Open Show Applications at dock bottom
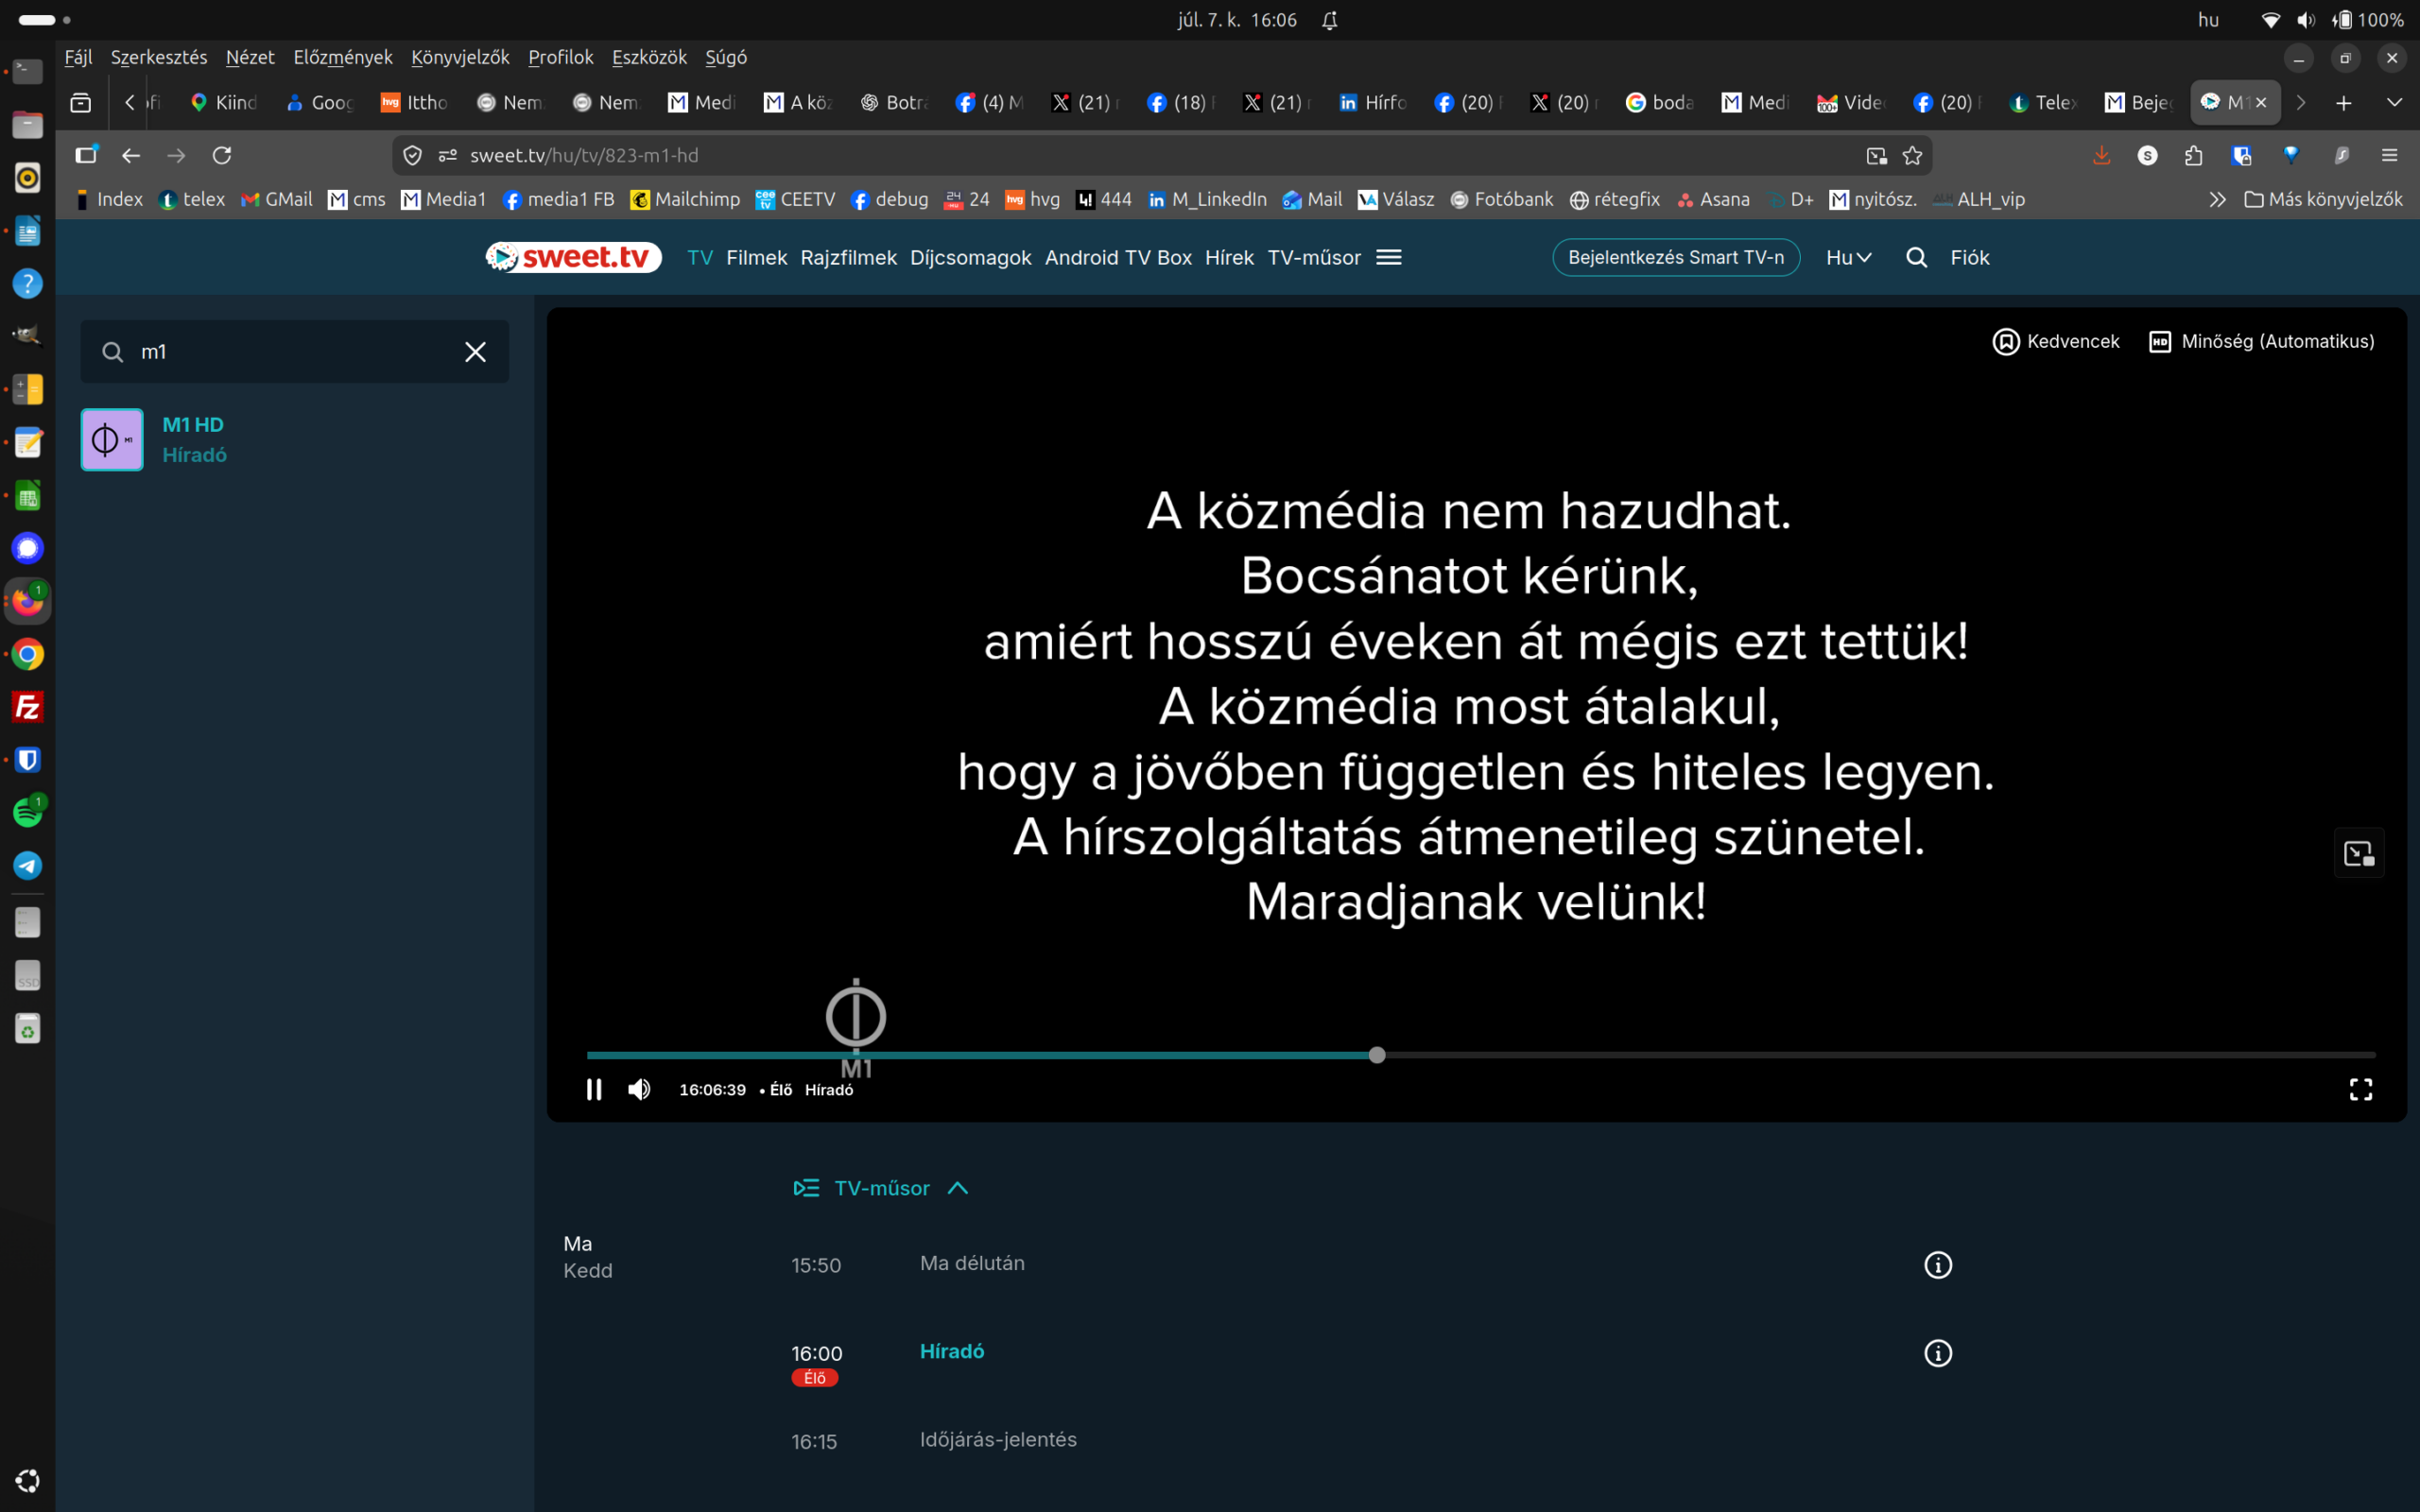The width and height of the screenshot is (2420, 1512). (27, 1480)
